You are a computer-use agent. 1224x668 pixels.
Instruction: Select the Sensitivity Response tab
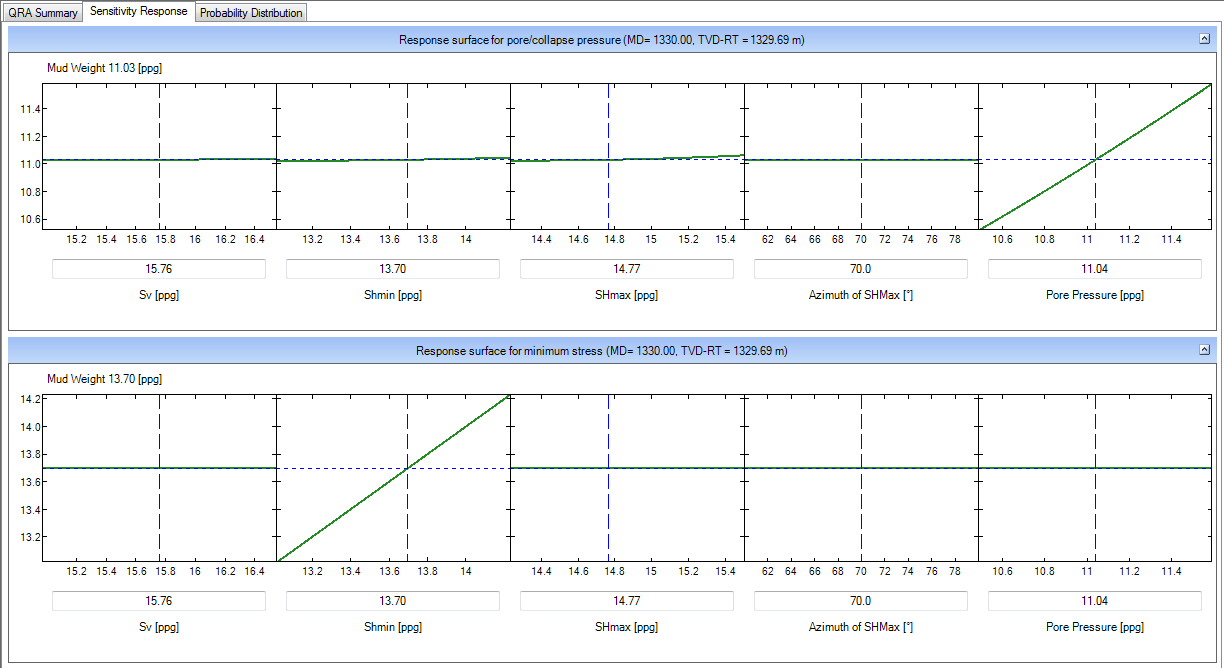point(139,12)
